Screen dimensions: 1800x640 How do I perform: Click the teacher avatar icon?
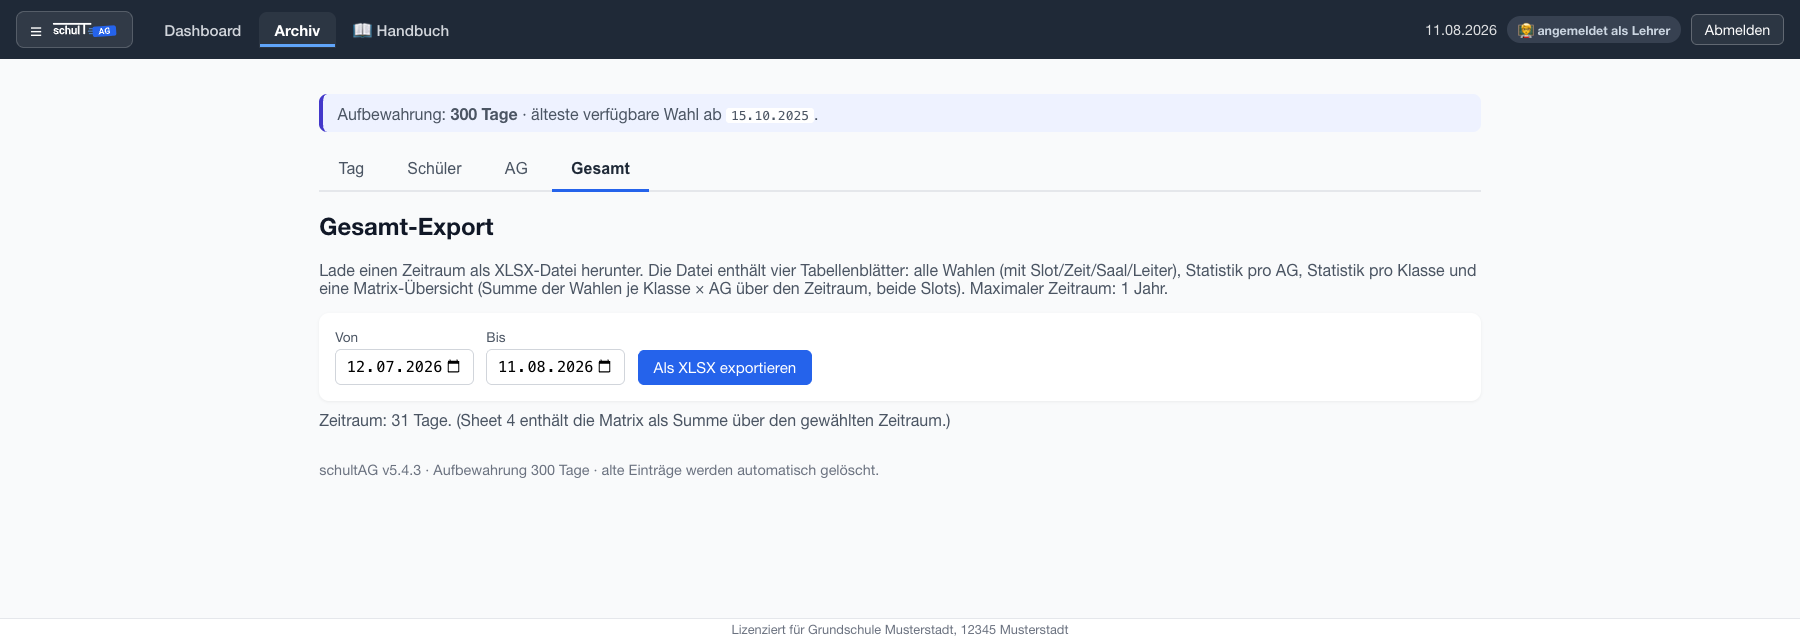[1526, 30]
